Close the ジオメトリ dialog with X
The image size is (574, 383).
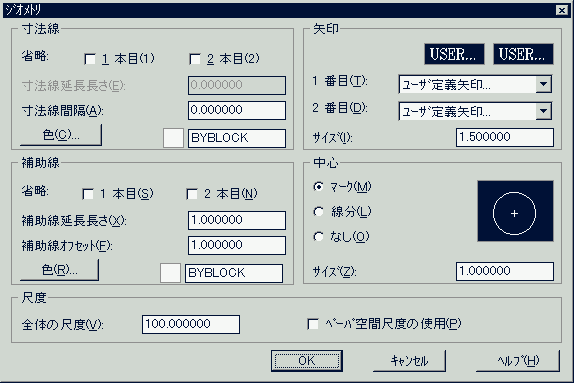(x=562, y=10)
